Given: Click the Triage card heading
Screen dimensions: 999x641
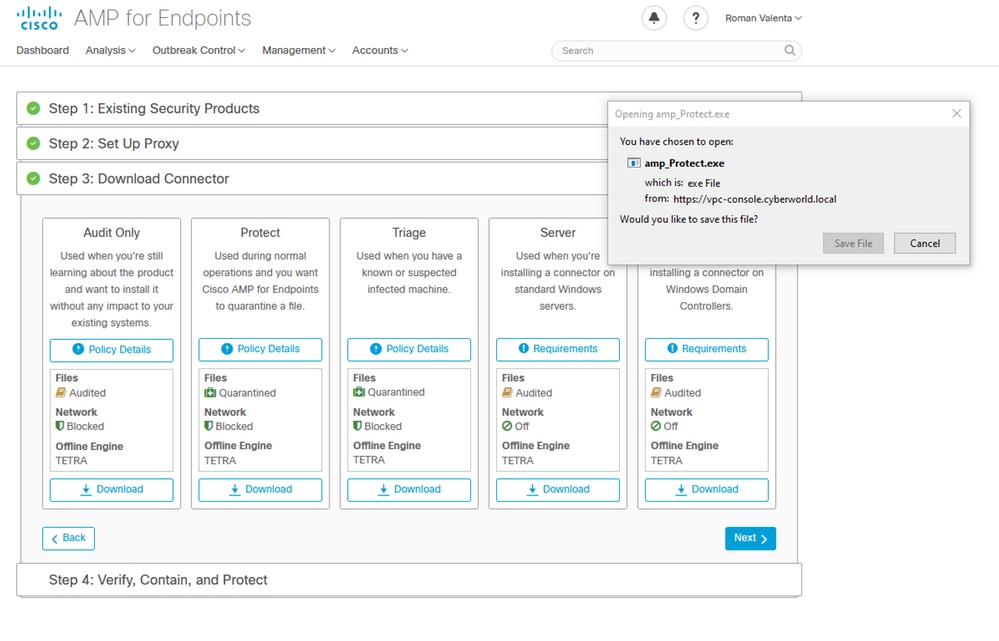Looking at the screenshot, I should tap(409, 233).
